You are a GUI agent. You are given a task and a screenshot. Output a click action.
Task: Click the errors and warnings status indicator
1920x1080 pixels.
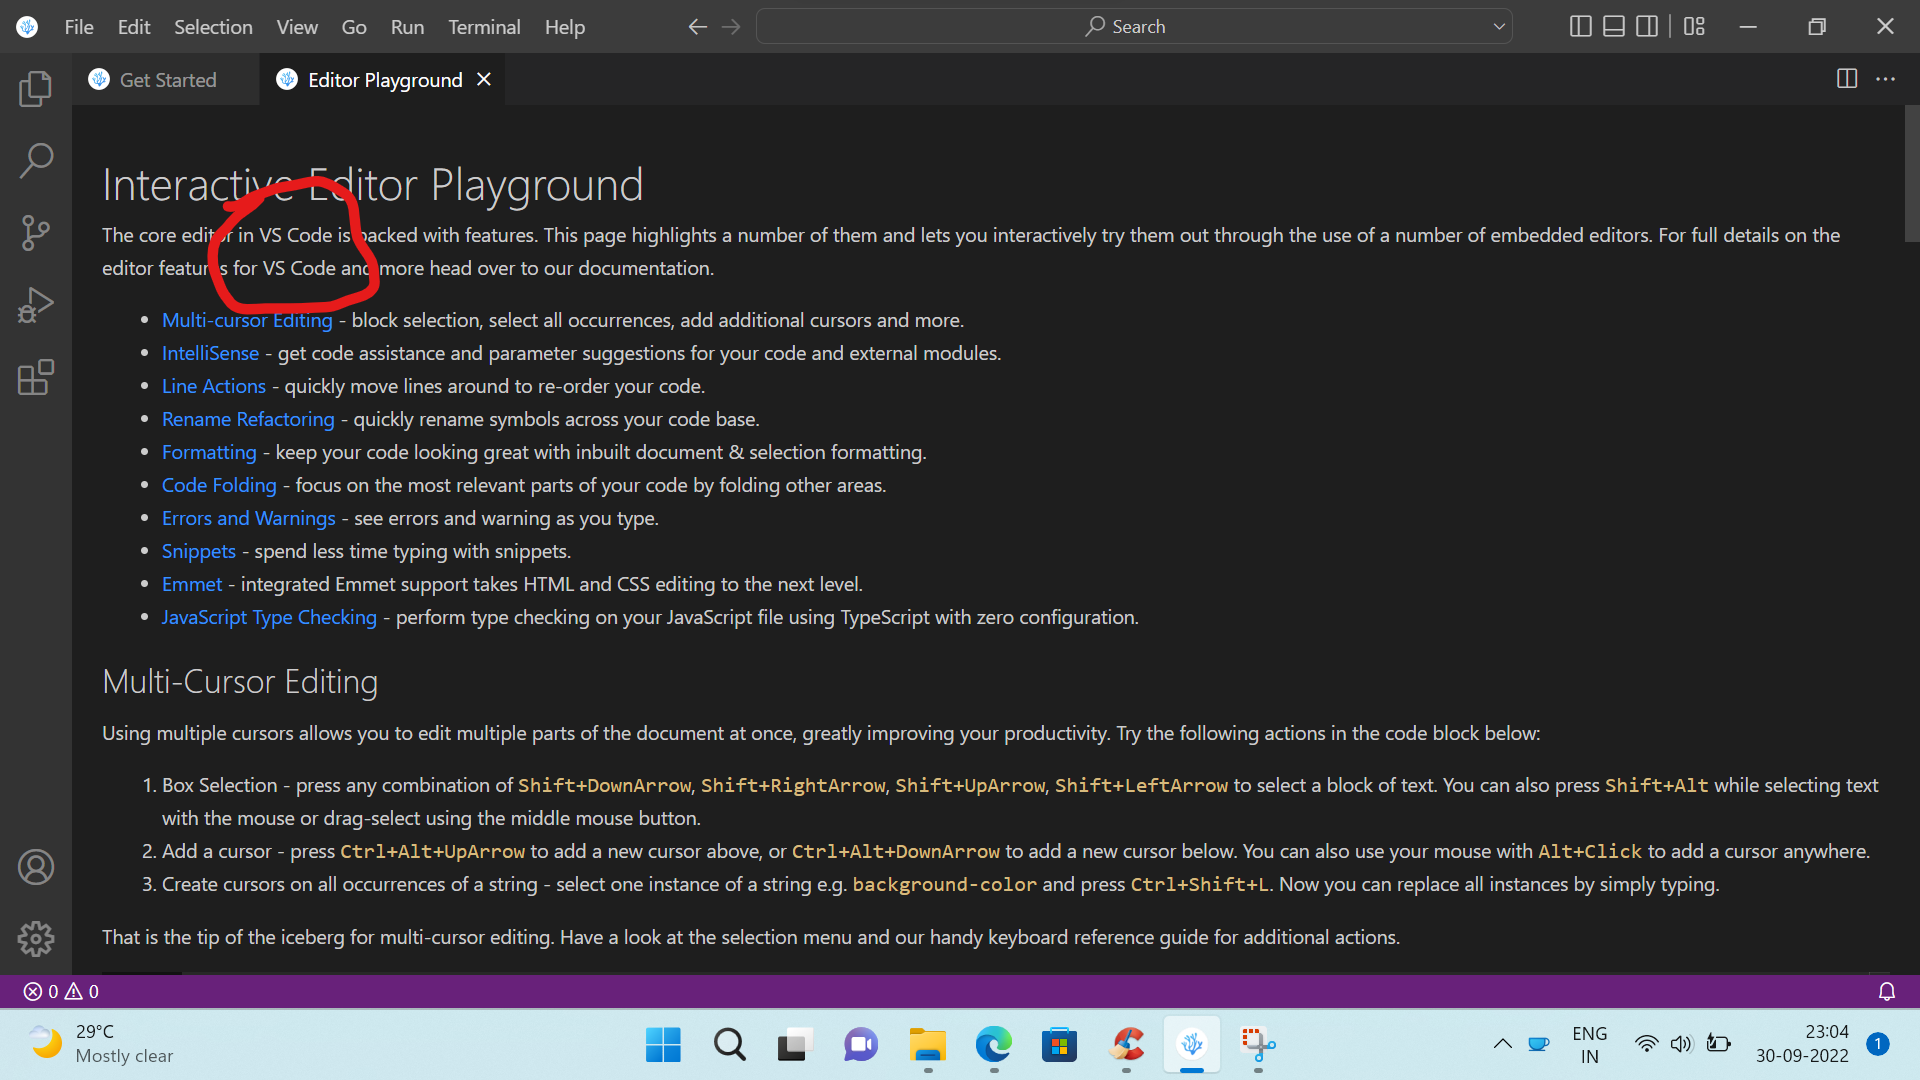coord(60,991)
